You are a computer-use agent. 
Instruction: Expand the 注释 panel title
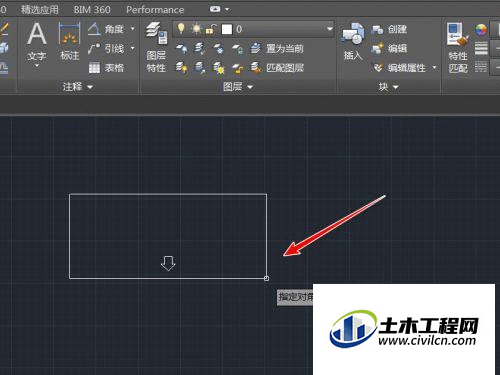tap(78, 87)
